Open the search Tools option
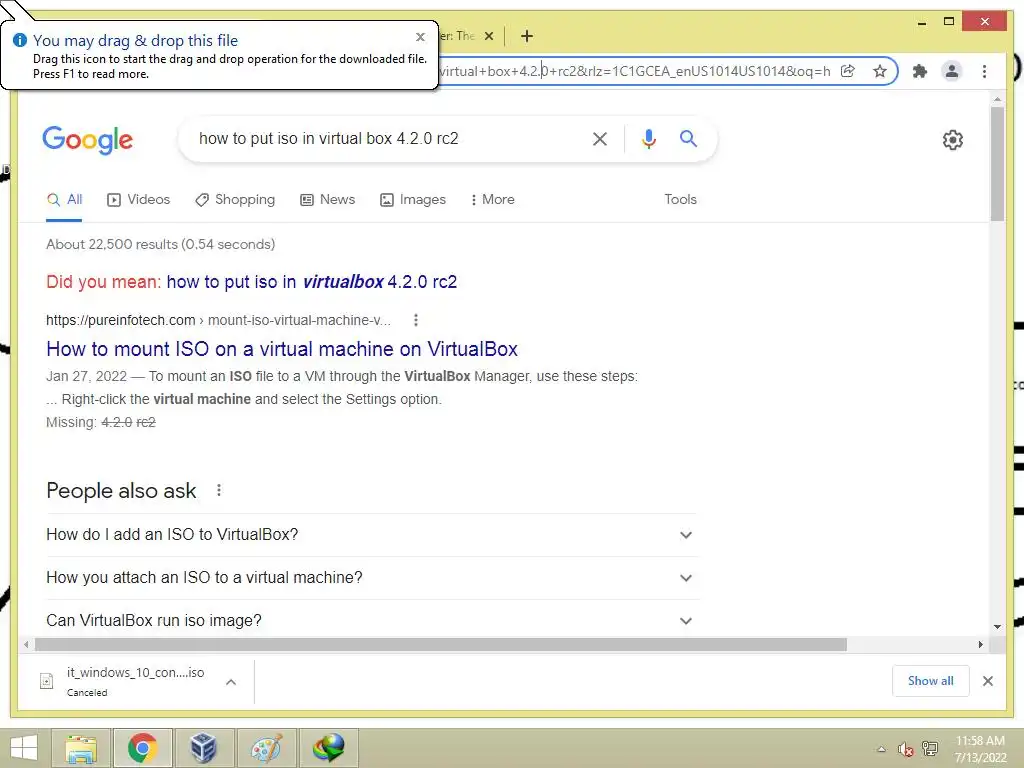 [x=680, y=200]
